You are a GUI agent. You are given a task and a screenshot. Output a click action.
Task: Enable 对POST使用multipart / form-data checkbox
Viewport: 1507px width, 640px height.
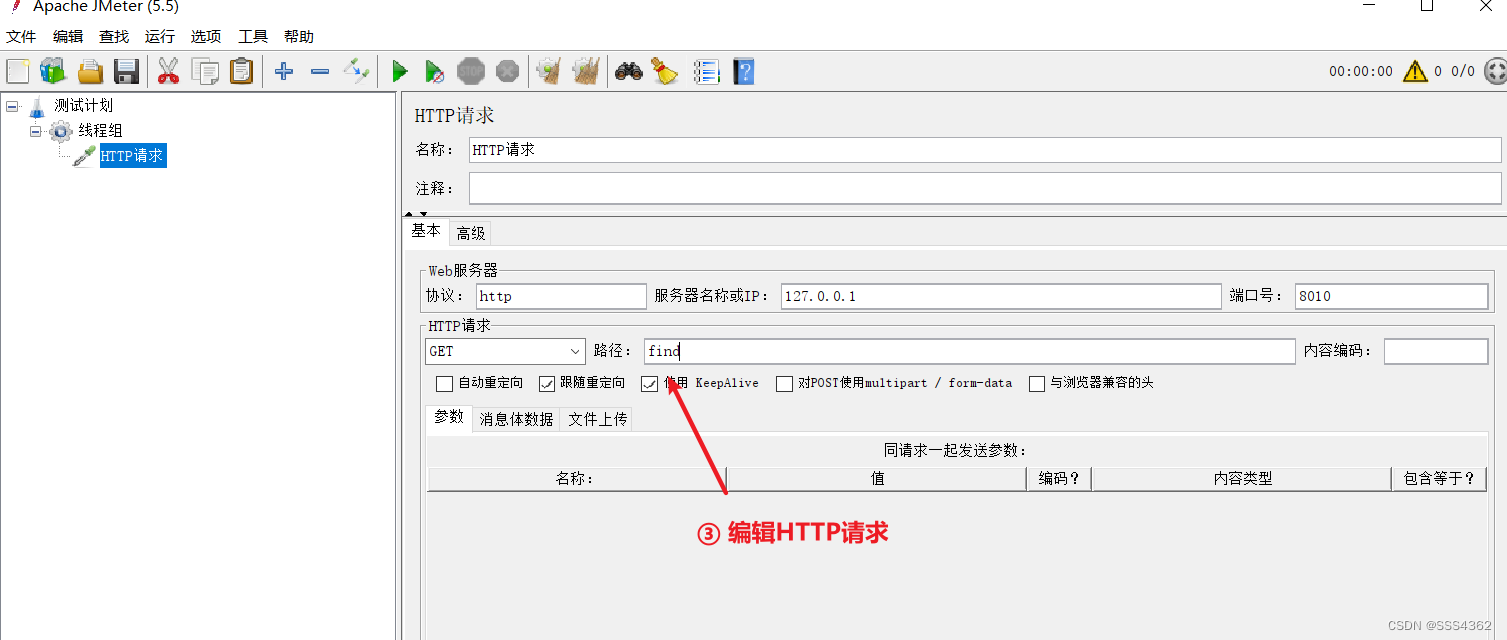tap(785, 383)
